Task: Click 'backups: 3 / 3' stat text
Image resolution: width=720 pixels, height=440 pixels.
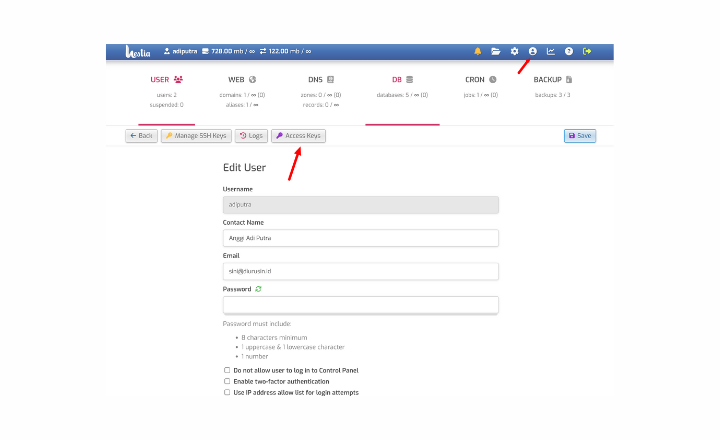Action: click(x=552, y=95)
